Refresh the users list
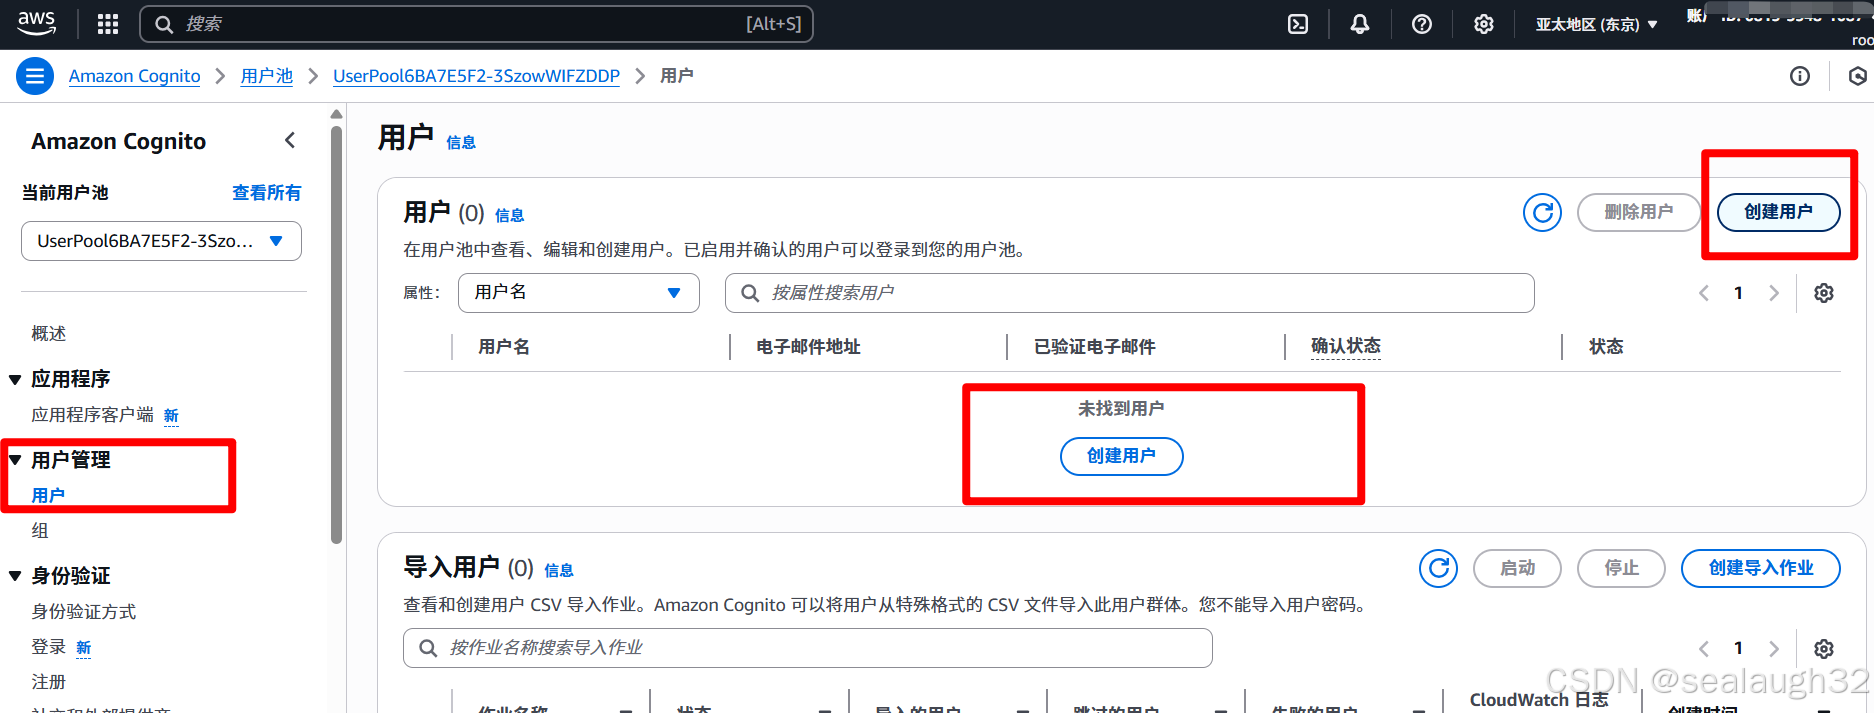The image size is (1874, 713). (1542, 212)
